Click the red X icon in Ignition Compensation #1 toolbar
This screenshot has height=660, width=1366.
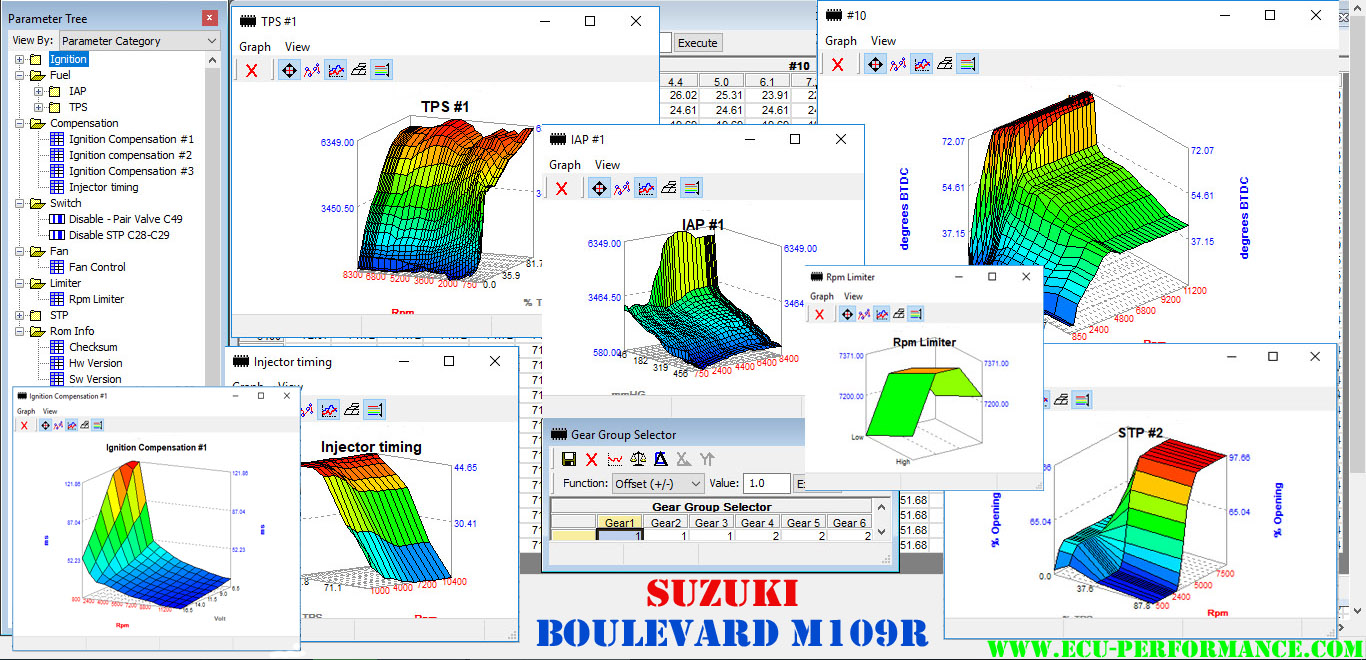click(x=24, y=425)
